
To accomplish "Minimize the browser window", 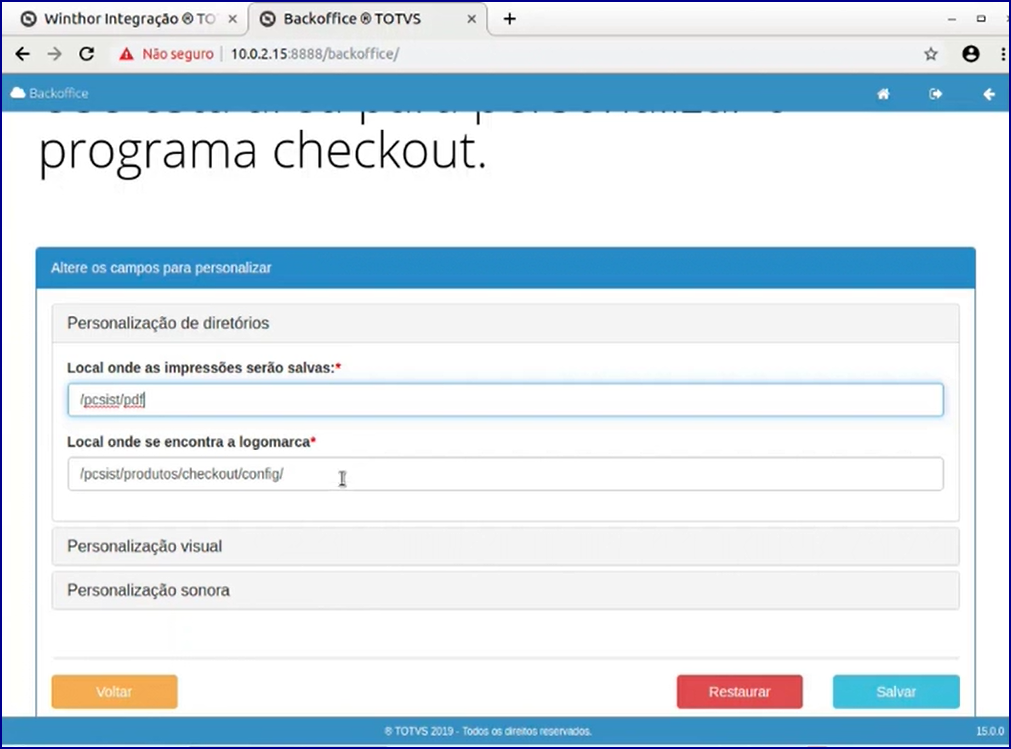I will click(952, 19).
